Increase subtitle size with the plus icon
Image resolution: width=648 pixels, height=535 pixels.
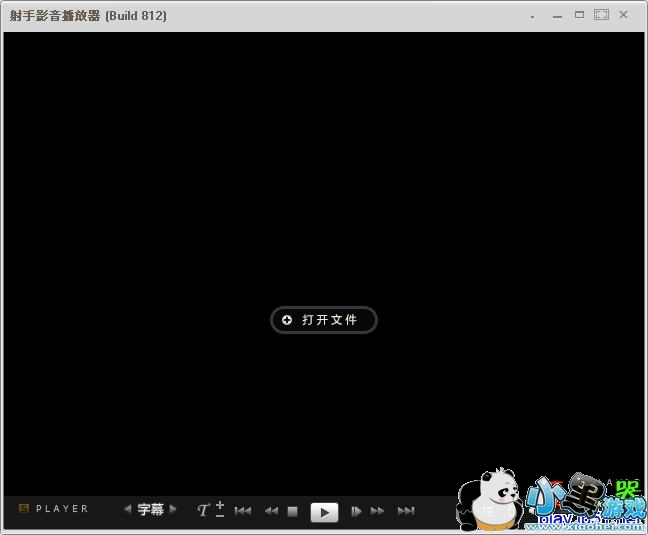pos(220,504)
